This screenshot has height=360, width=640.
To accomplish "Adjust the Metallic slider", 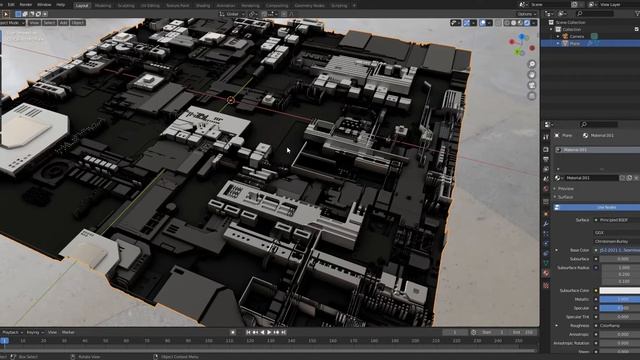I will pyautogui.click(x=620, y=299).
